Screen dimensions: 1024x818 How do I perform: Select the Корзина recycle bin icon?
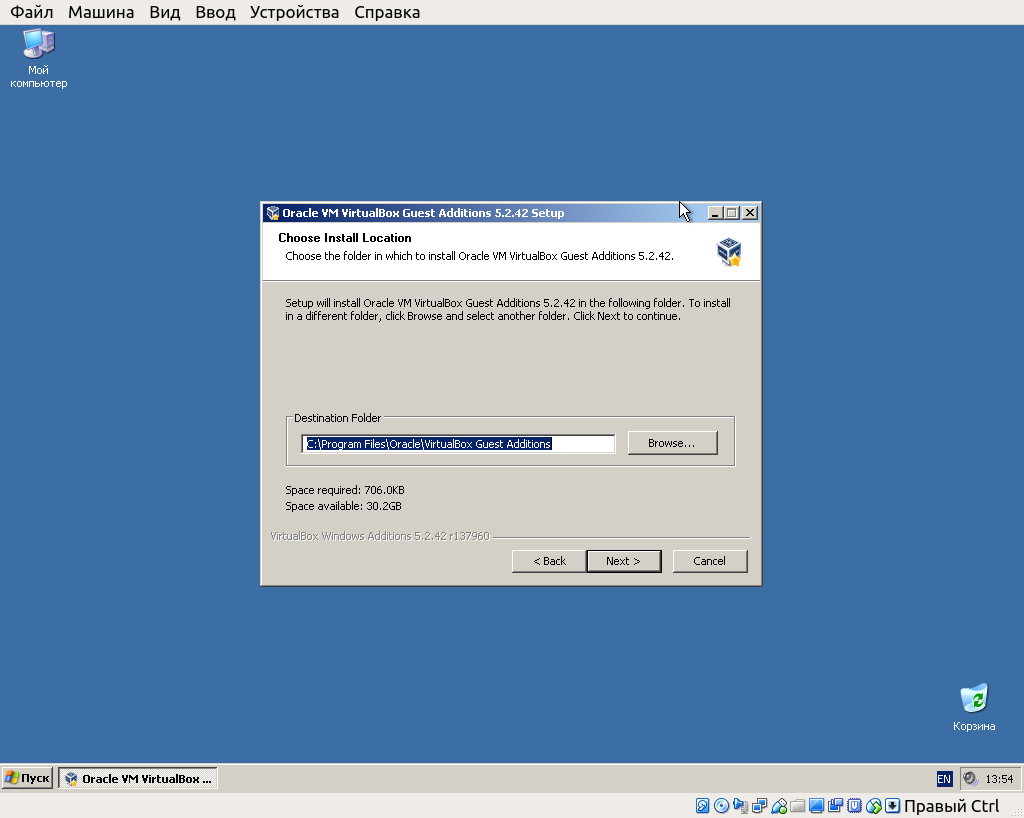point(974,708)
